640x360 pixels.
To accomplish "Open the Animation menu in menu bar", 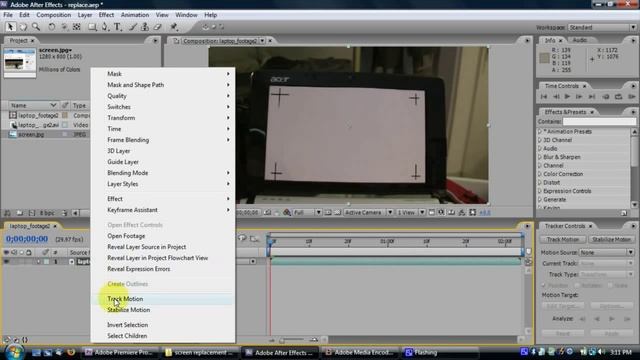I will (135, 15).
